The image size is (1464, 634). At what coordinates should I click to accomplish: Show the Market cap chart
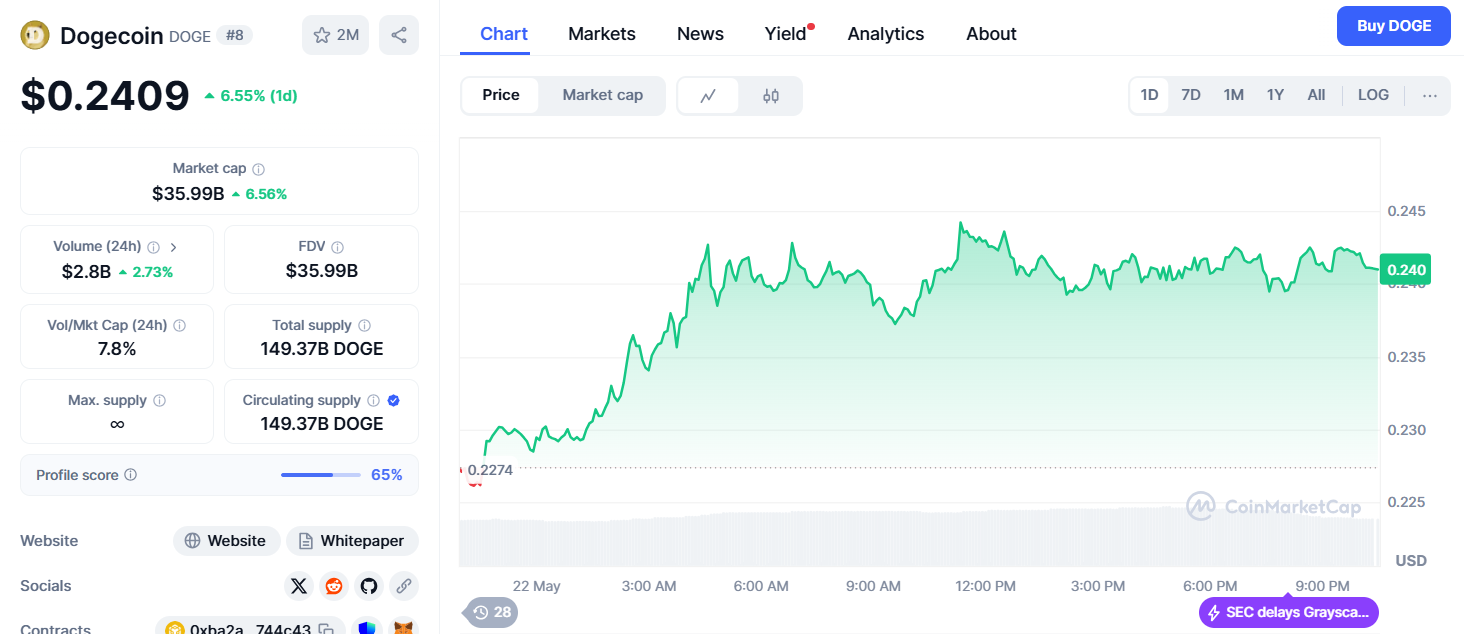click(x=602, y=96)
